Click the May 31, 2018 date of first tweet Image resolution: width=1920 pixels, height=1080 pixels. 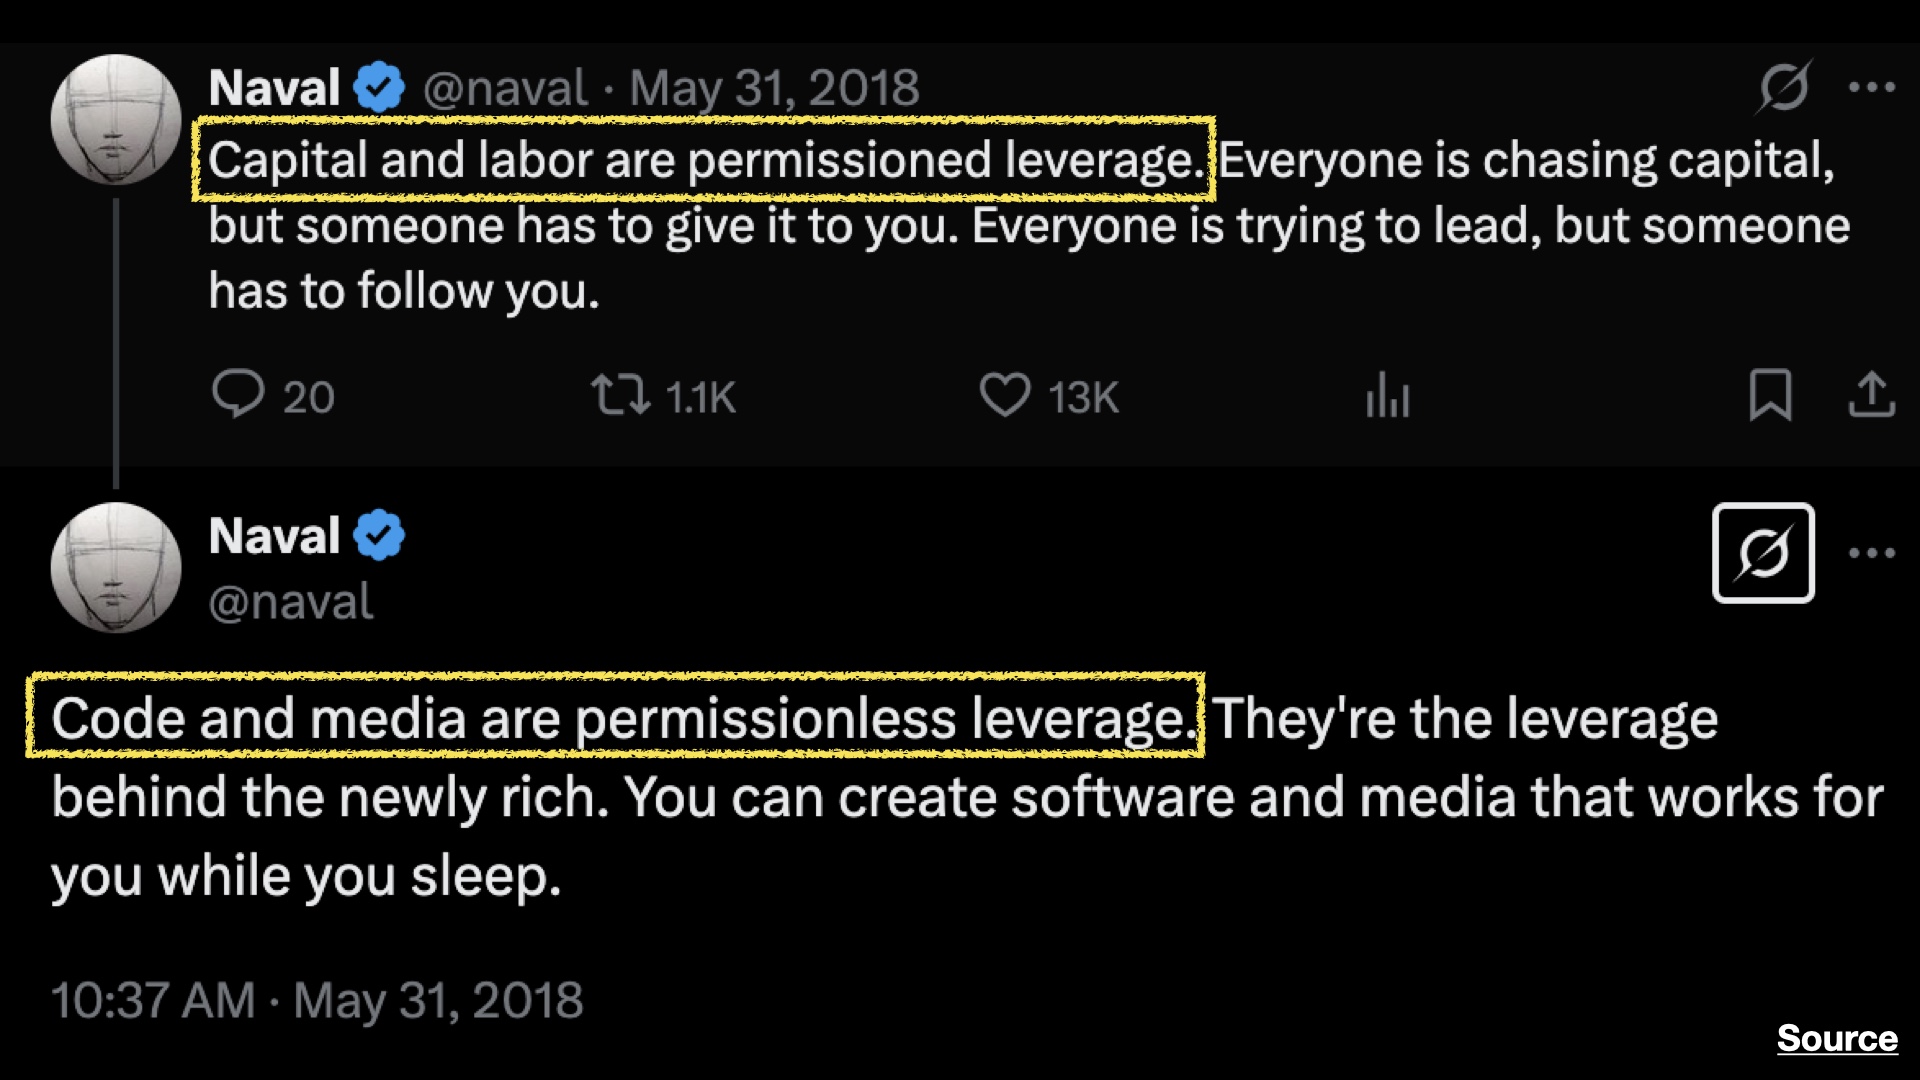(x=774, y=88)
